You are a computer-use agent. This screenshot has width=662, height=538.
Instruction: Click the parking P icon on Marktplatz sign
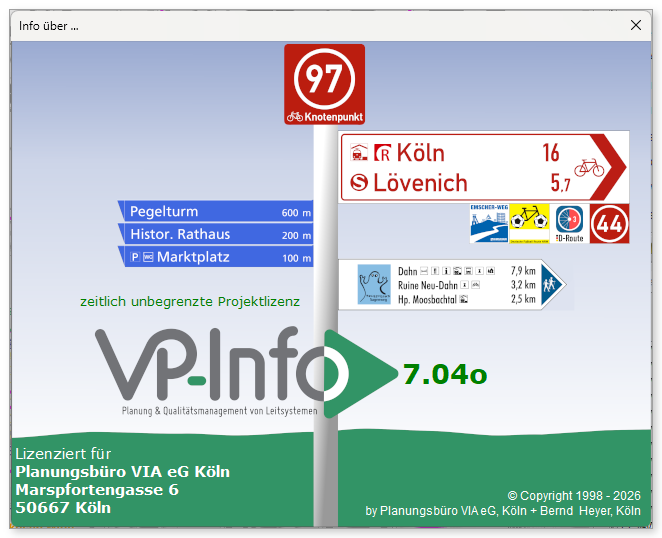135,257
